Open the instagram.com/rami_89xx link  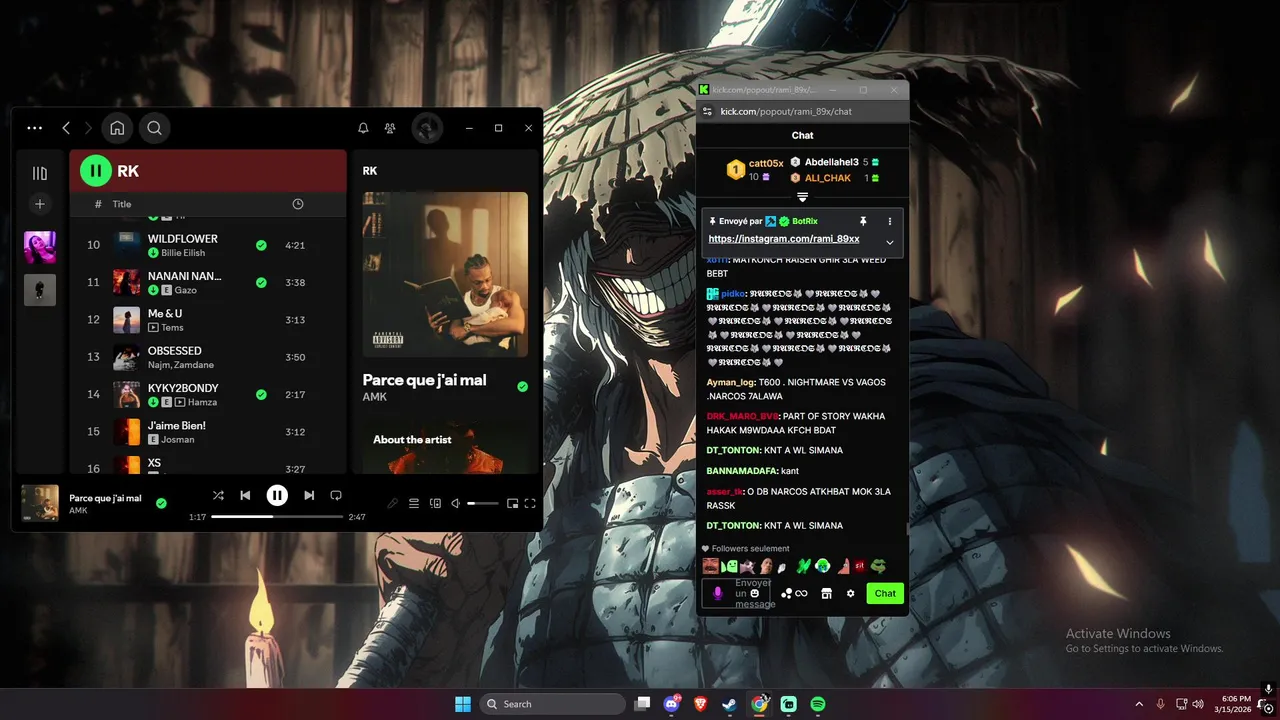click(x=784, y=239)
